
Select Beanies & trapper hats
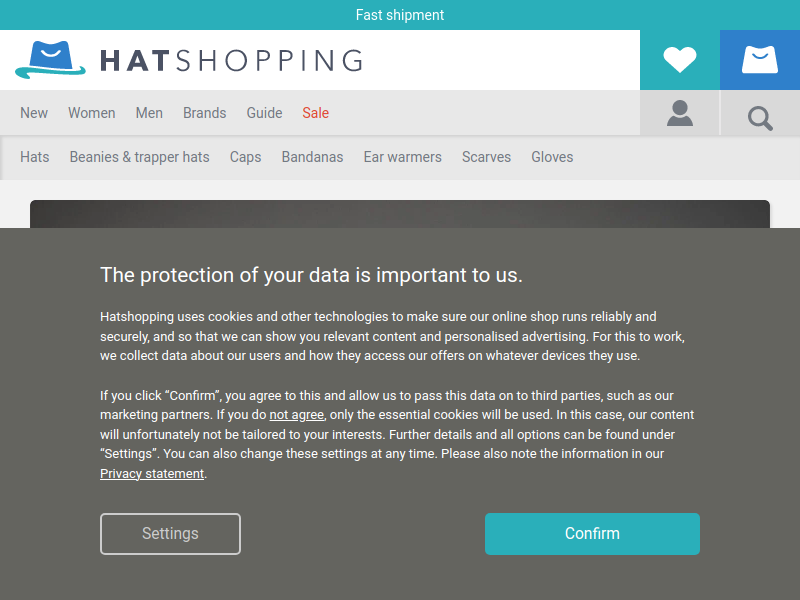click(x=139, y=157)
